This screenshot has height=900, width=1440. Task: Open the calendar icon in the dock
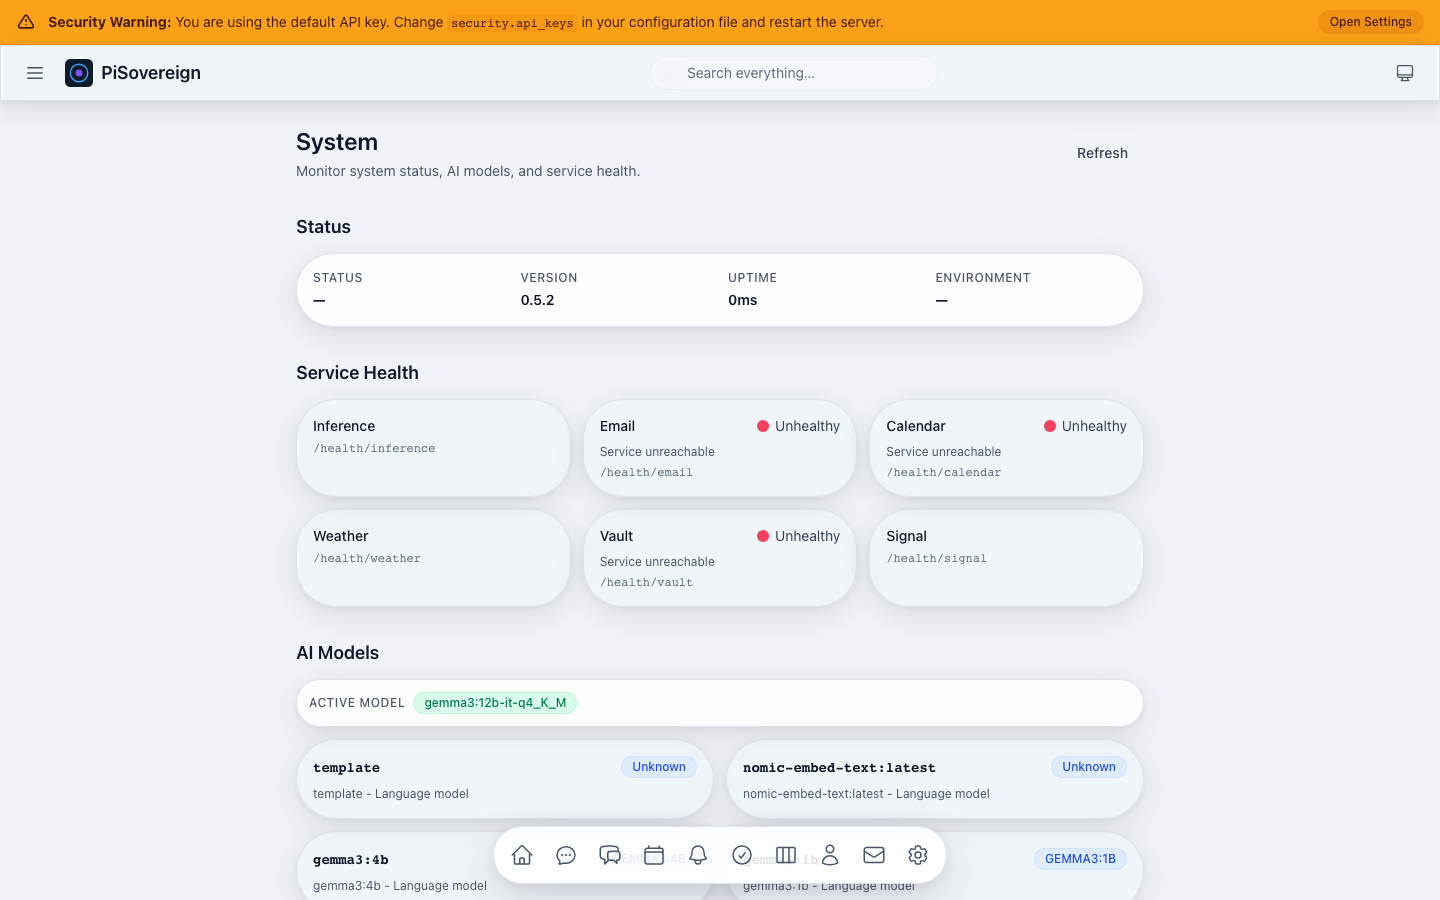[x=654, y=855]
